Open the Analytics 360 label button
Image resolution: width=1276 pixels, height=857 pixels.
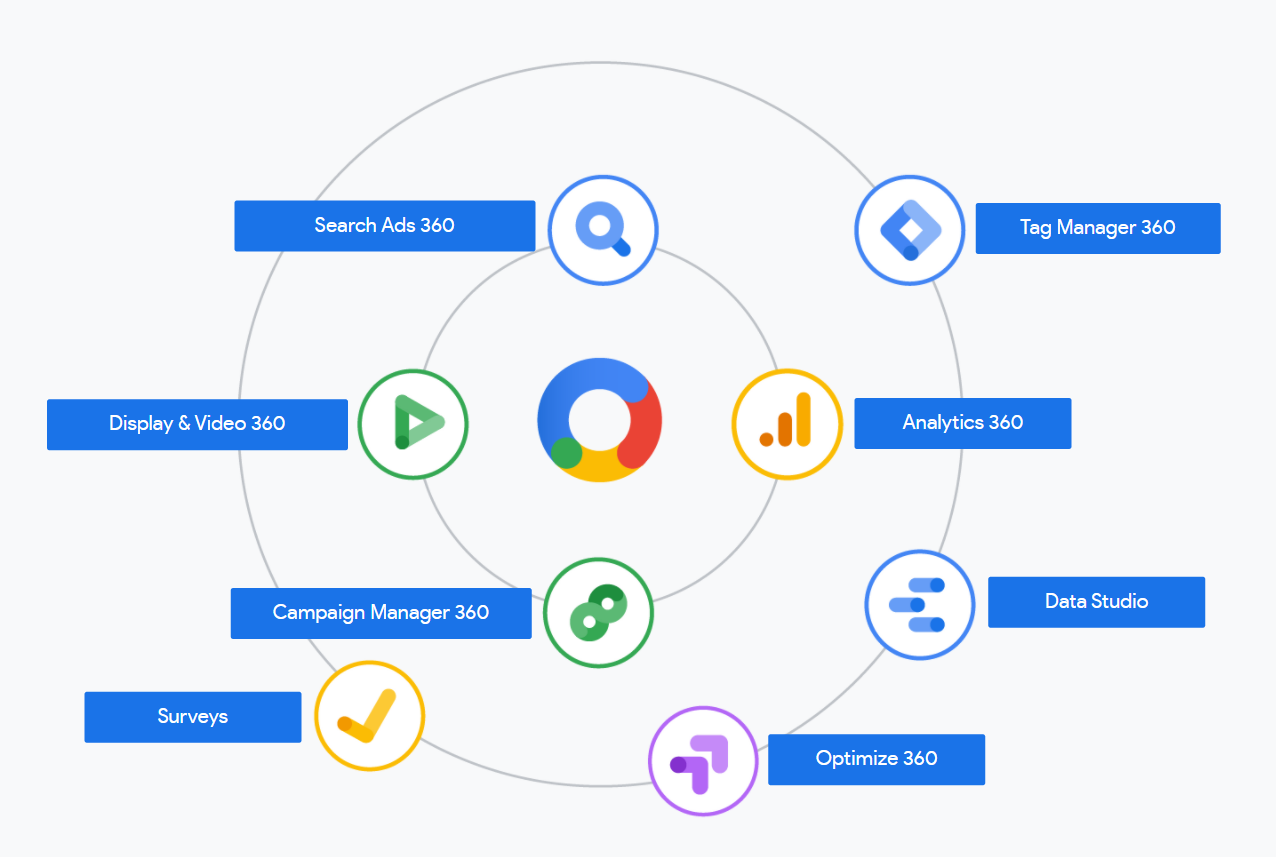click(x=962, y=423)
